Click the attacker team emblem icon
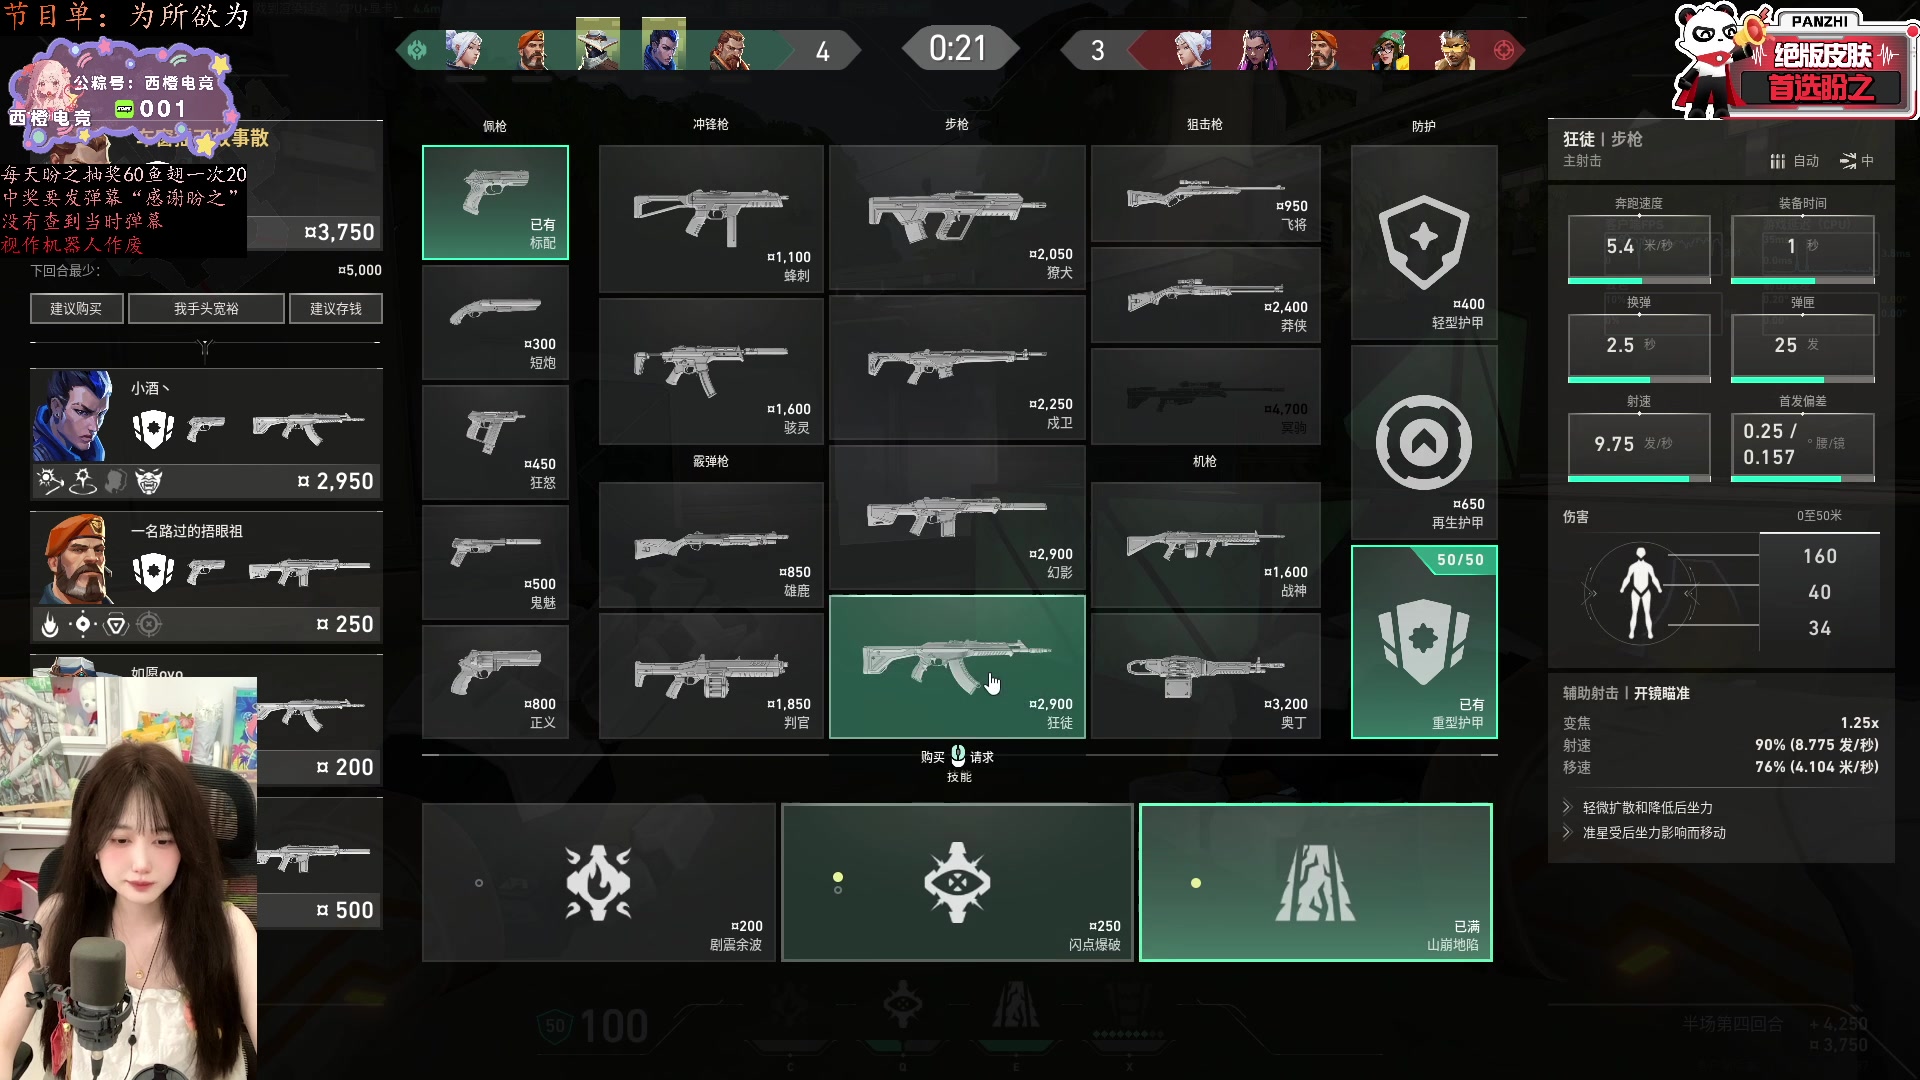The height and width of the screenshot is (1080, 1920). [418, 50]
